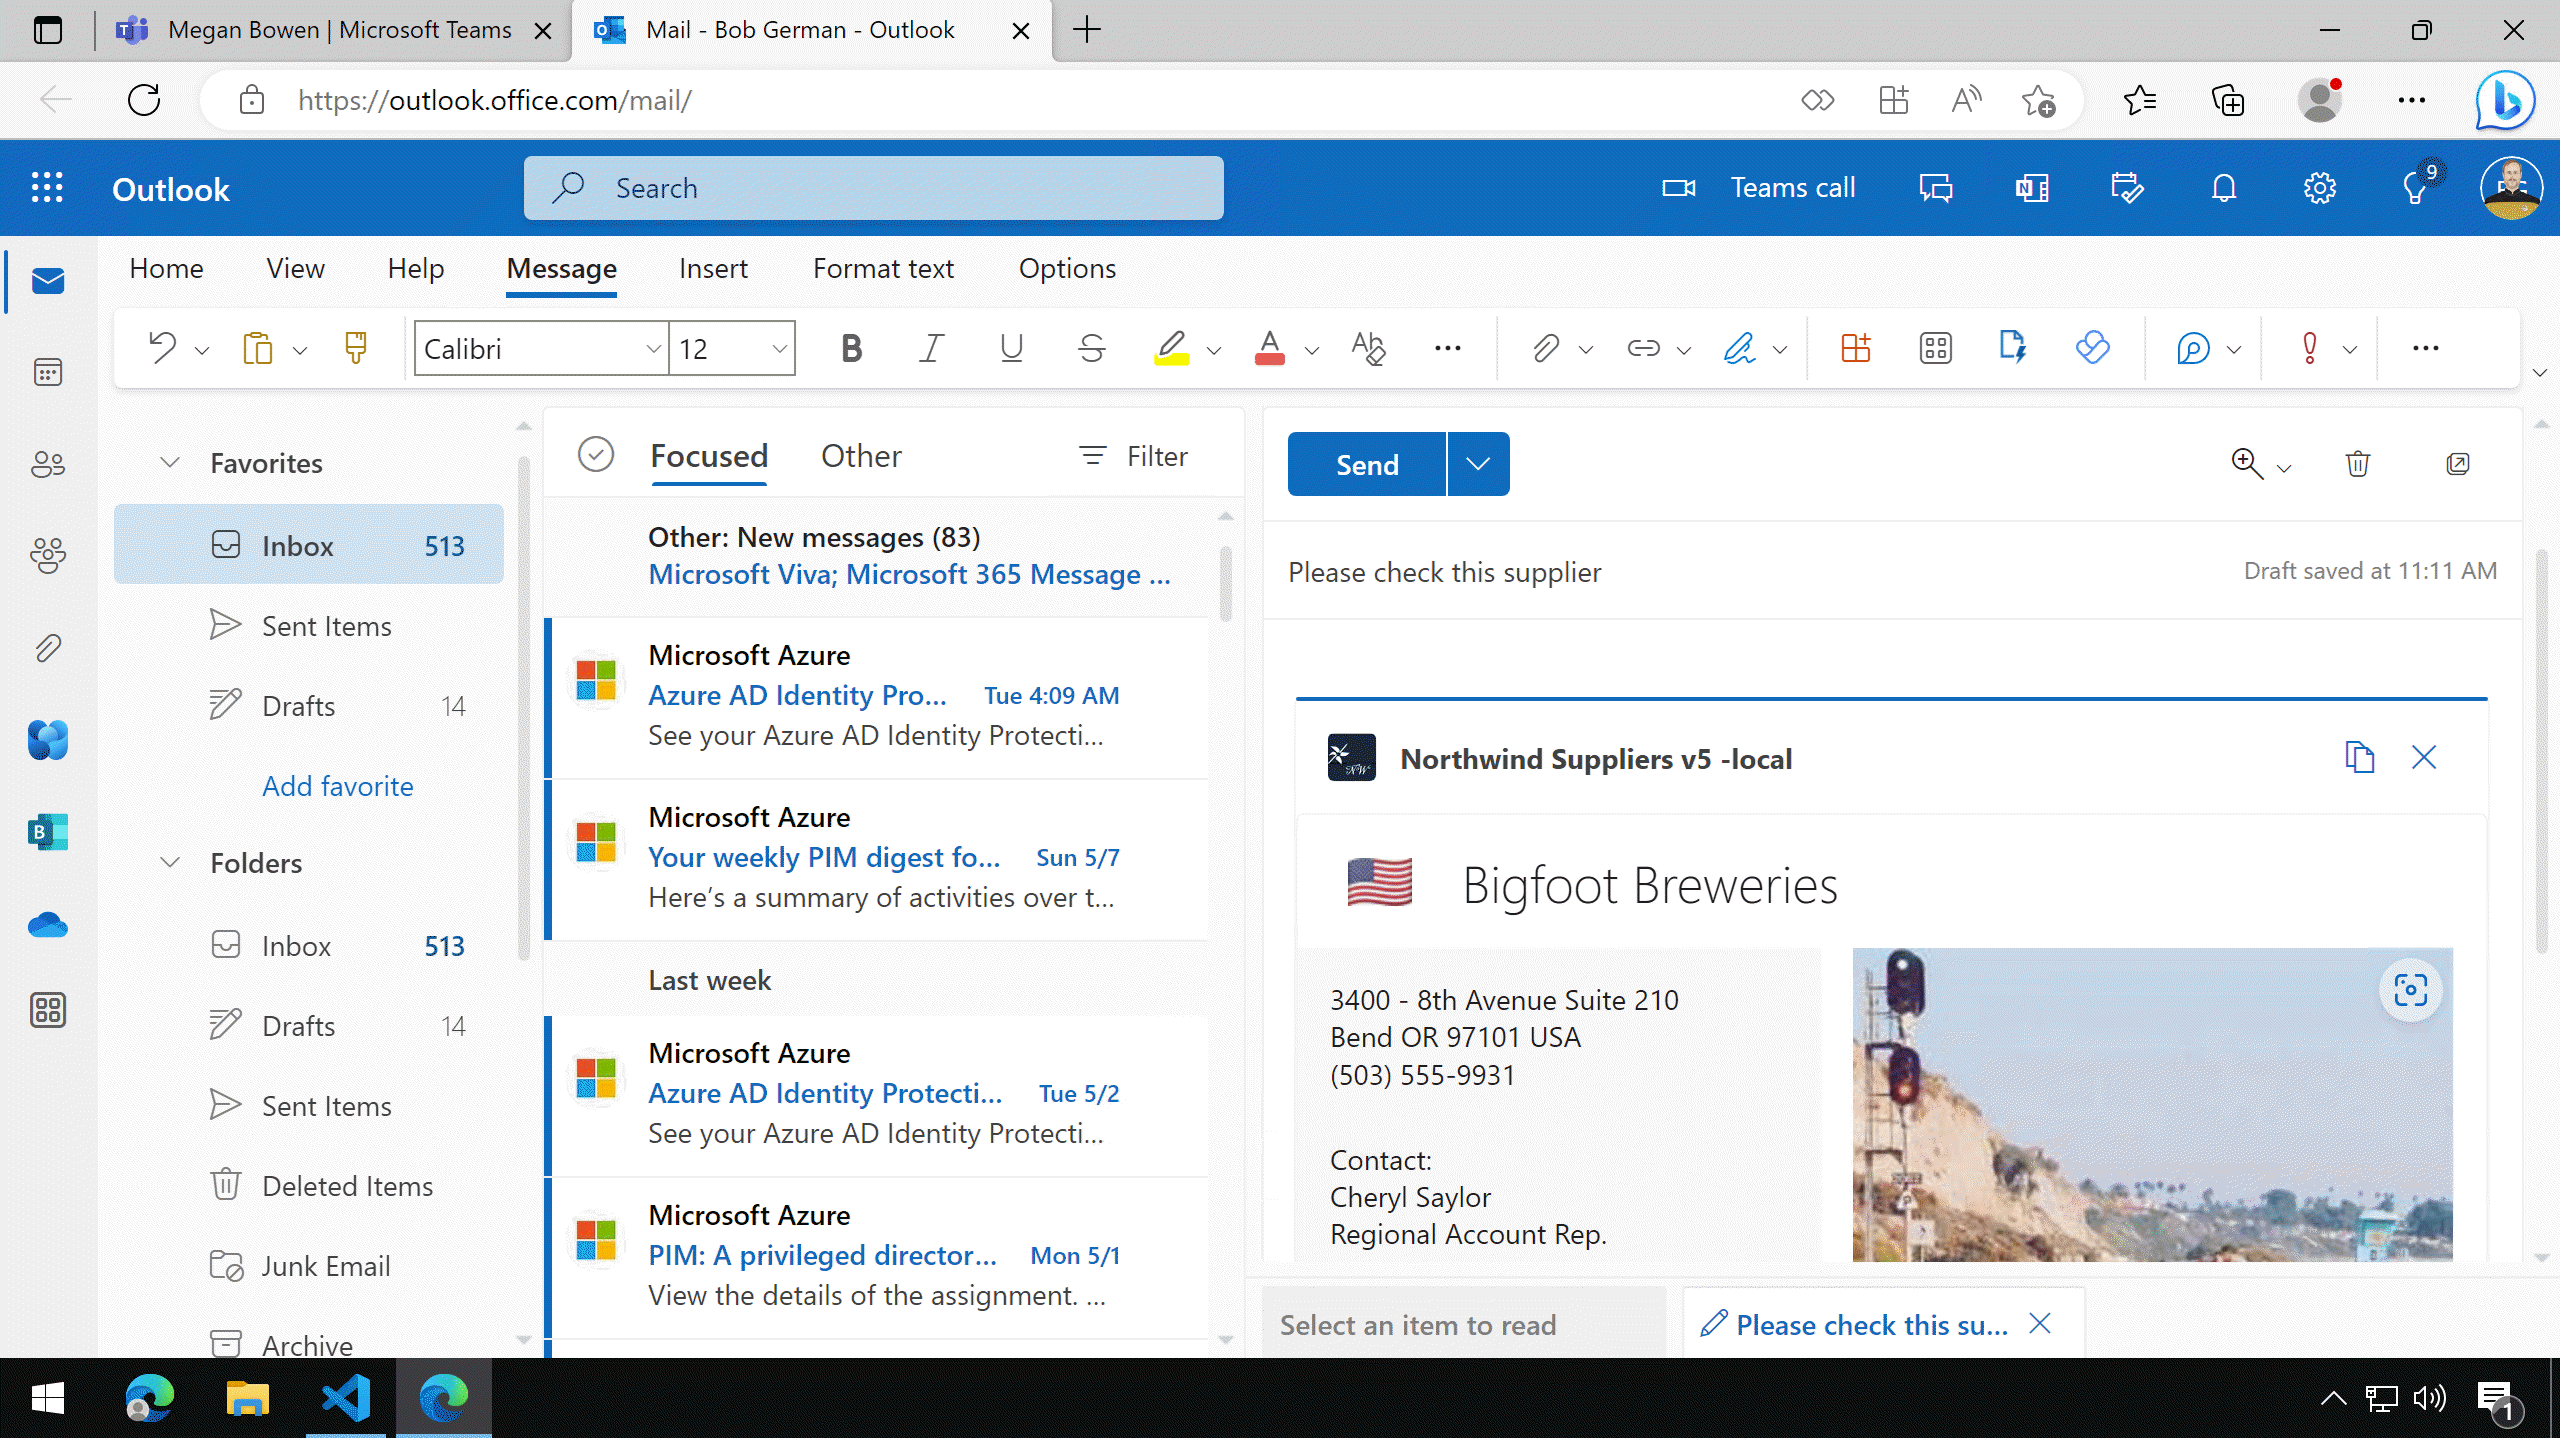The height and width of the screenshot is (1438, 2560).
Task: Open Files paperclip in left rail
Action: [48, 648]
